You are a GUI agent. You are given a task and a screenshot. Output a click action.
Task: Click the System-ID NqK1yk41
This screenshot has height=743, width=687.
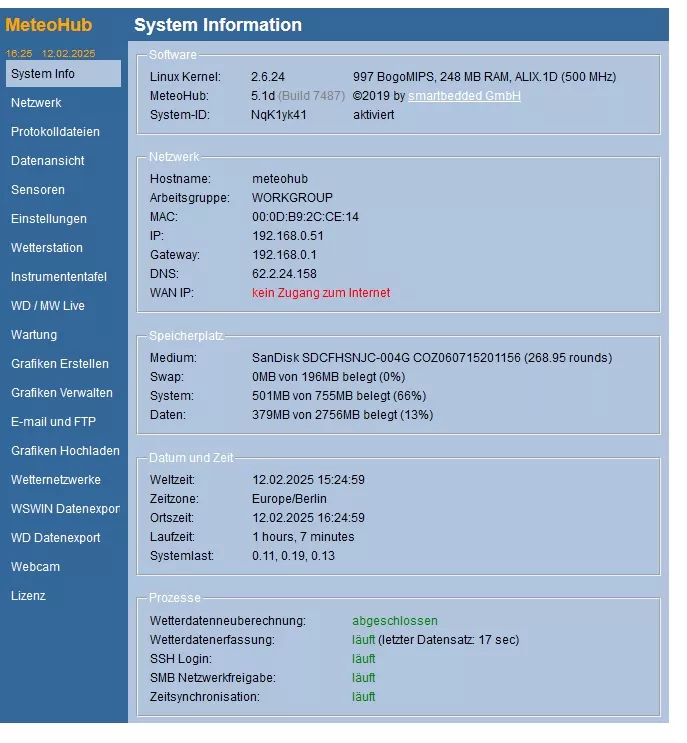click(x=279, y=115)
